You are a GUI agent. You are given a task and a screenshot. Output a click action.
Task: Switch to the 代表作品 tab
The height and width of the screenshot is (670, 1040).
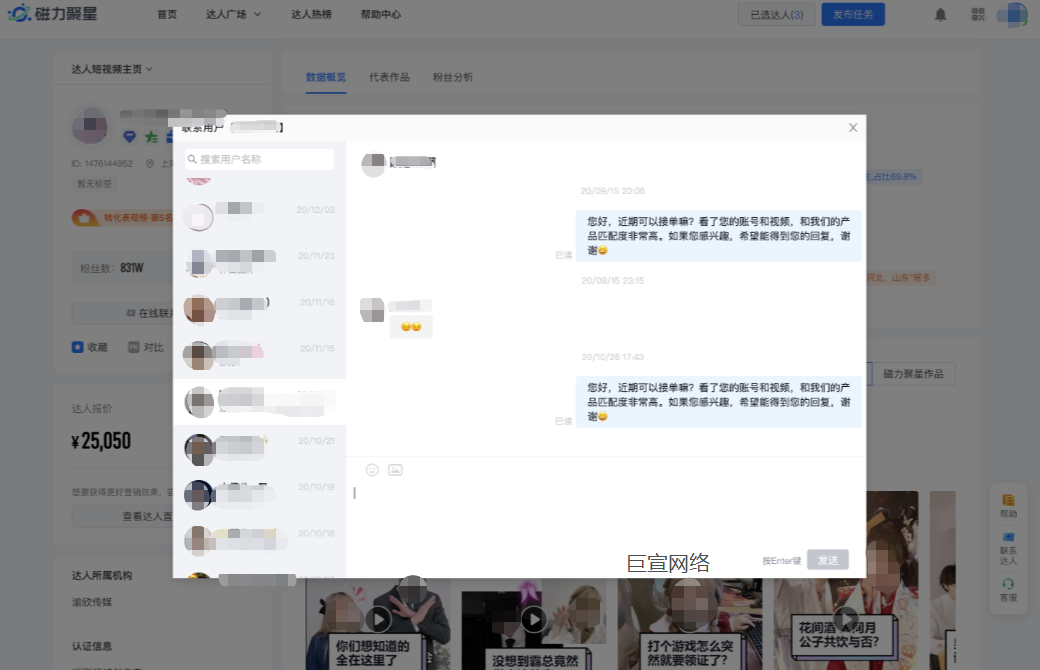click(x=389, y=76)
